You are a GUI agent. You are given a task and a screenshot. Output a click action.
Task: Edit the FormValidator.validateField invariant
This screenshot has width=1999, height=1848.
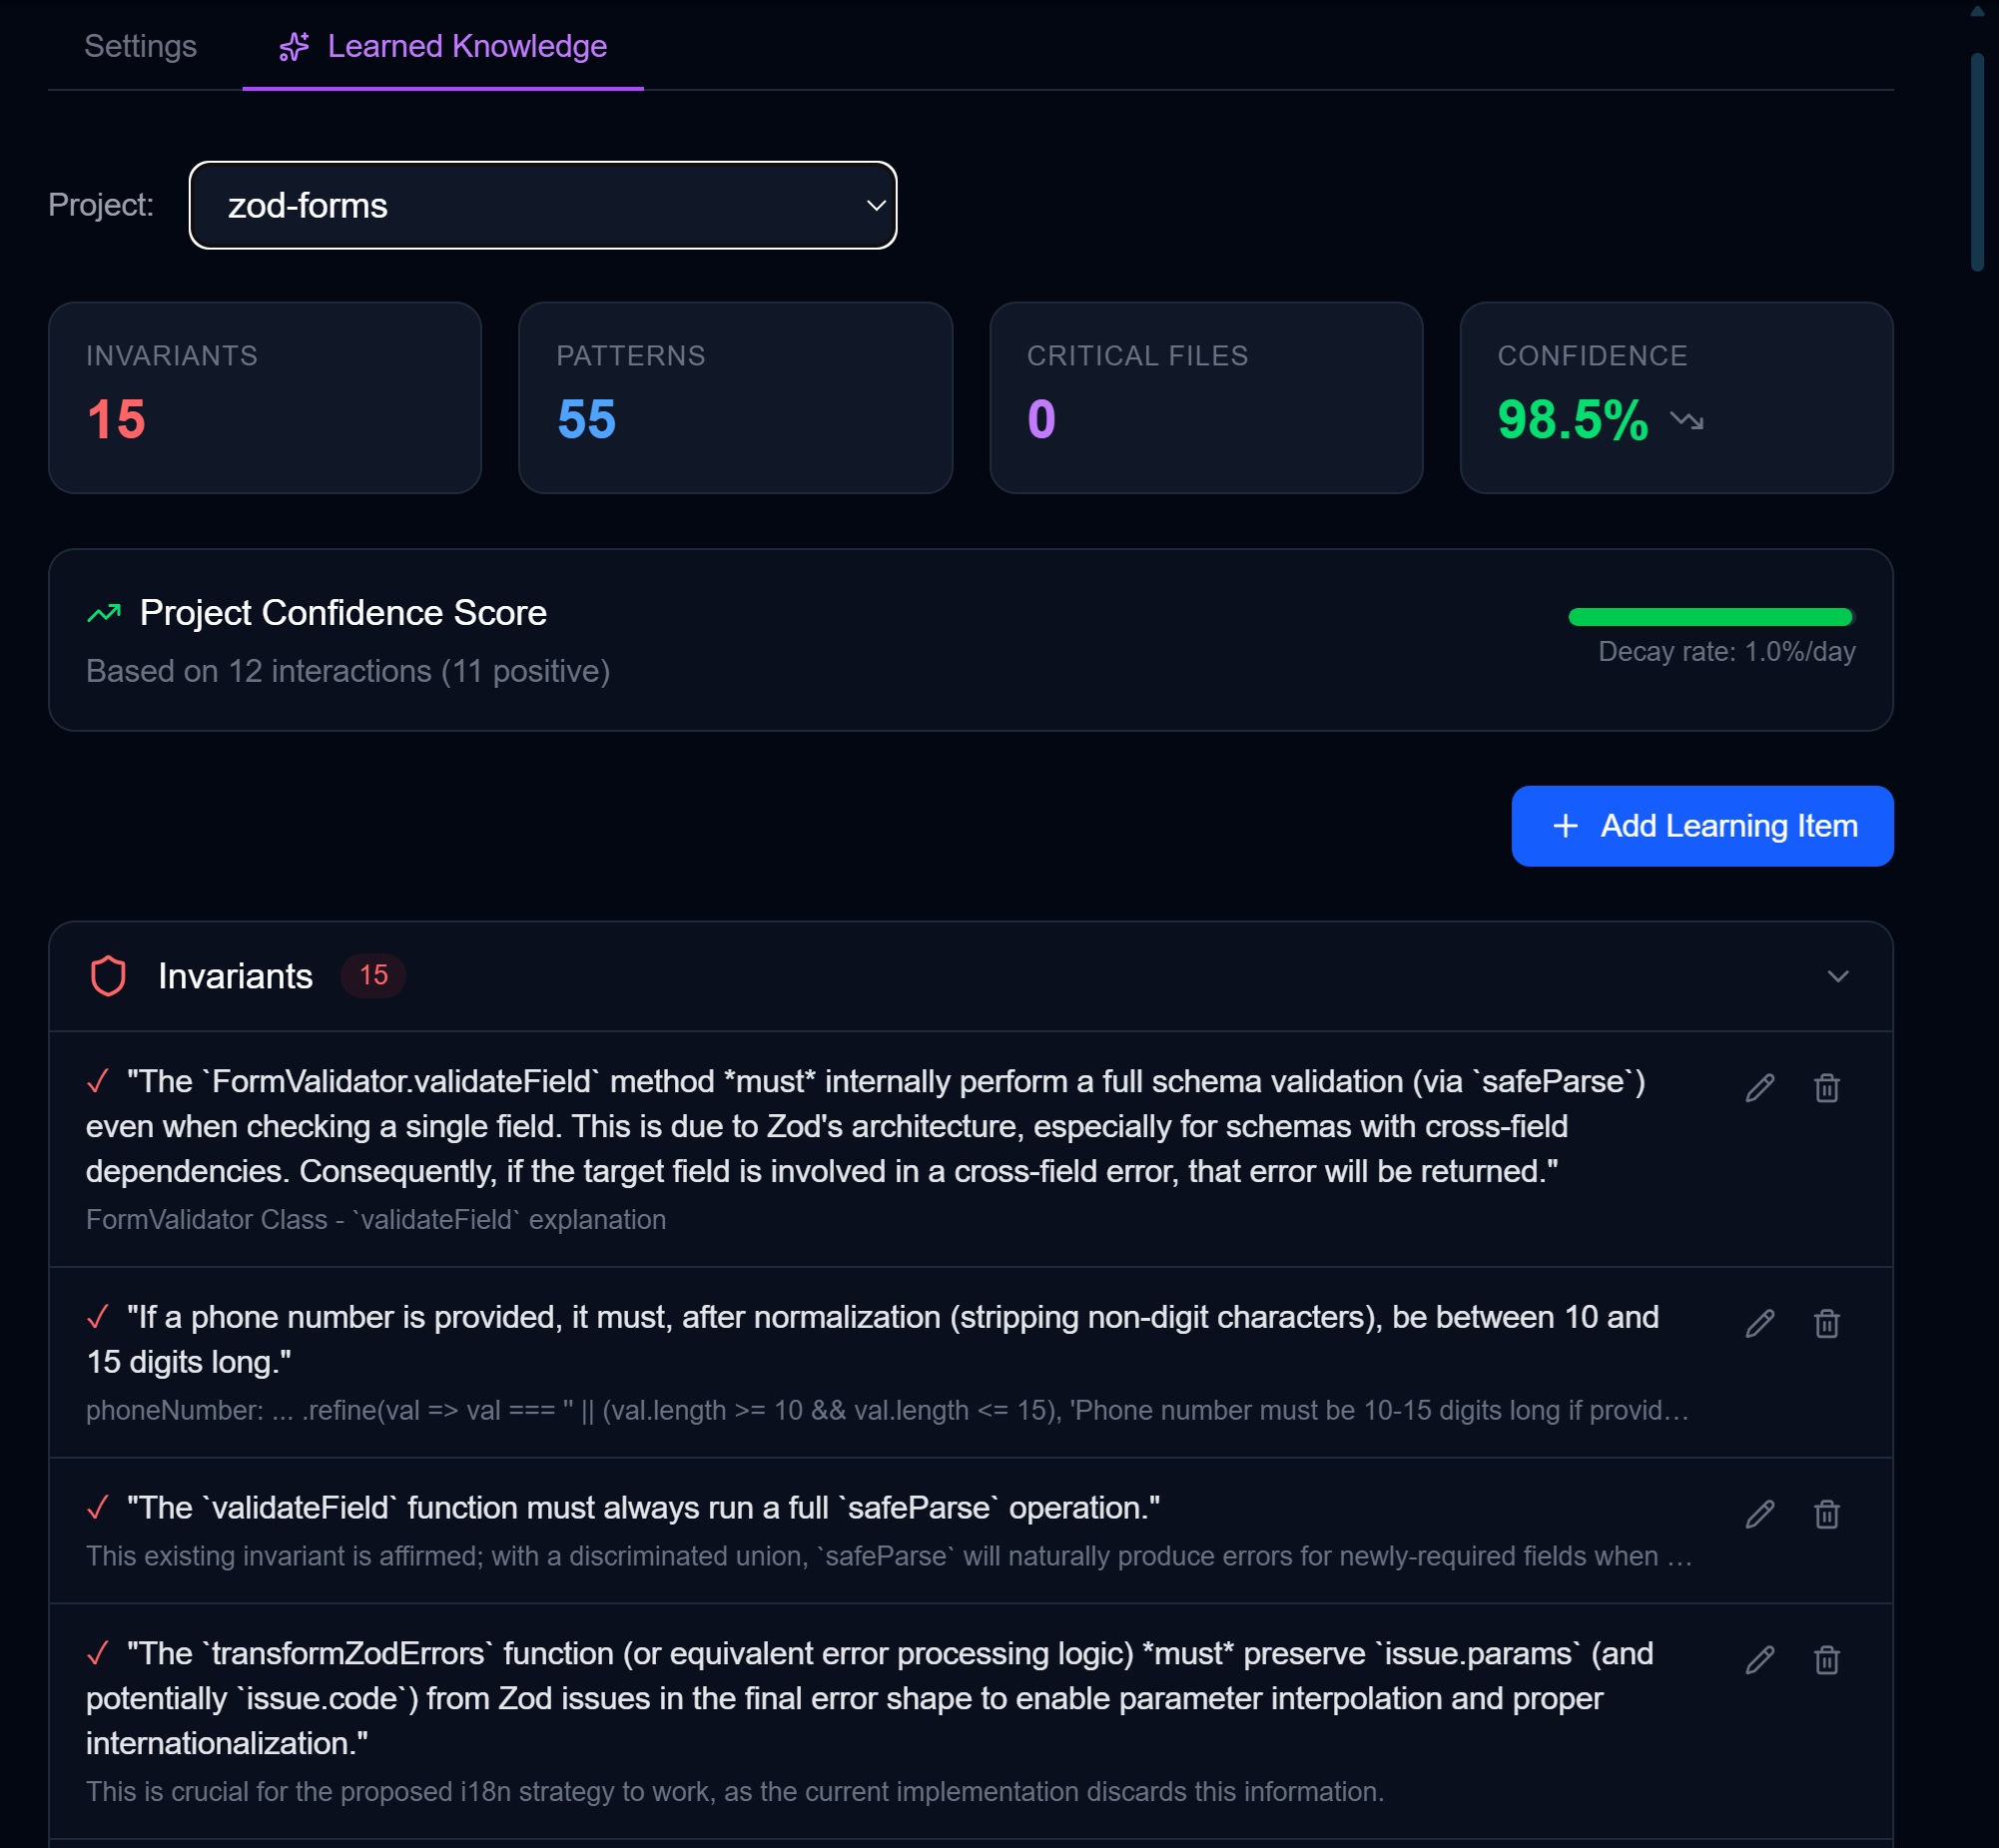click(1759, 1087)
